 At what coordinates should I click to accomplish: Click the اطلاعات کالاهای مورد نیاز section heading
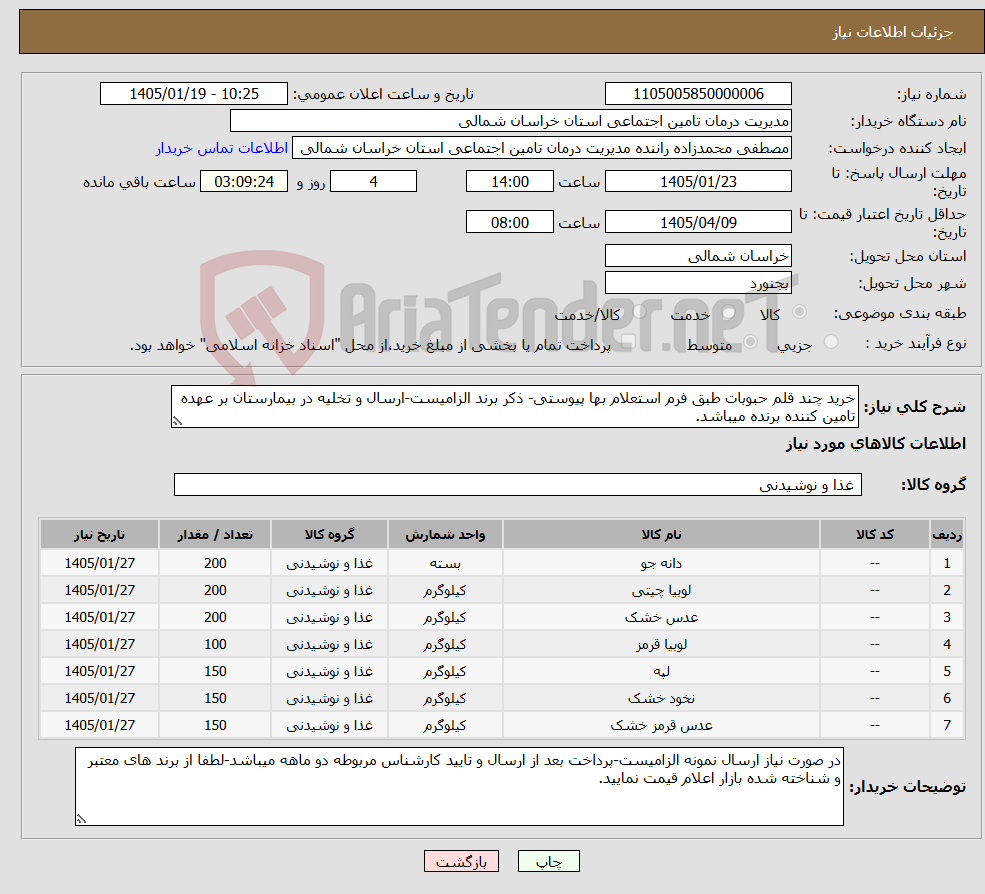click(x=875, y=444)
